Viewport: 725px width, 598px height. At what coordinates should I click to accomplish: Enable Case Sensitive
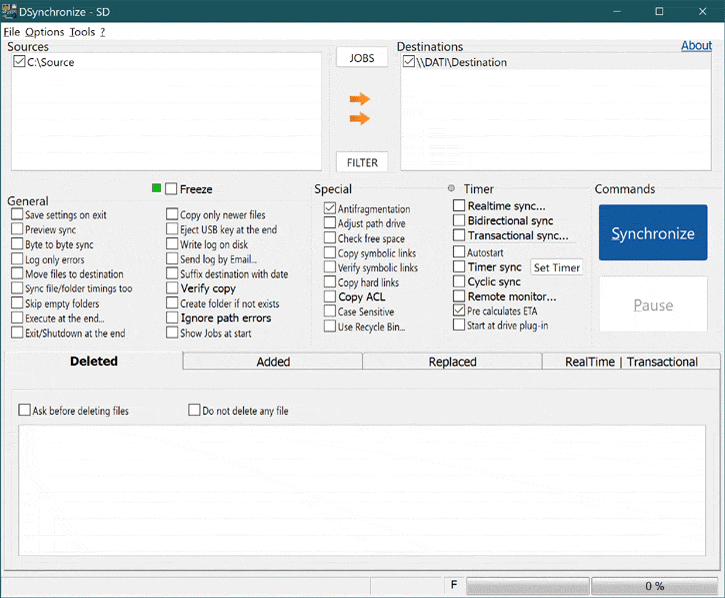coord(330,311)
